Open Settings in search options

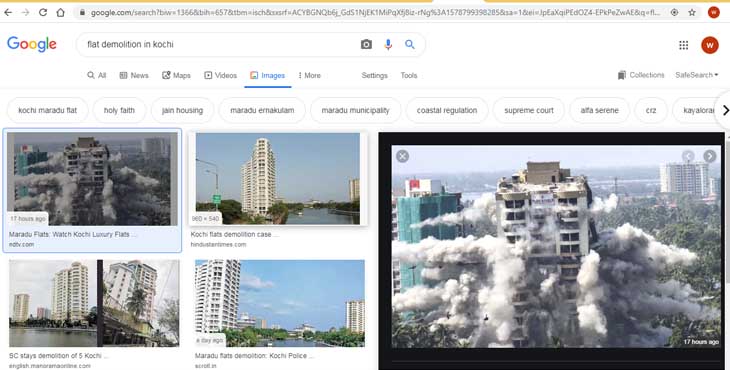point(374,75)
